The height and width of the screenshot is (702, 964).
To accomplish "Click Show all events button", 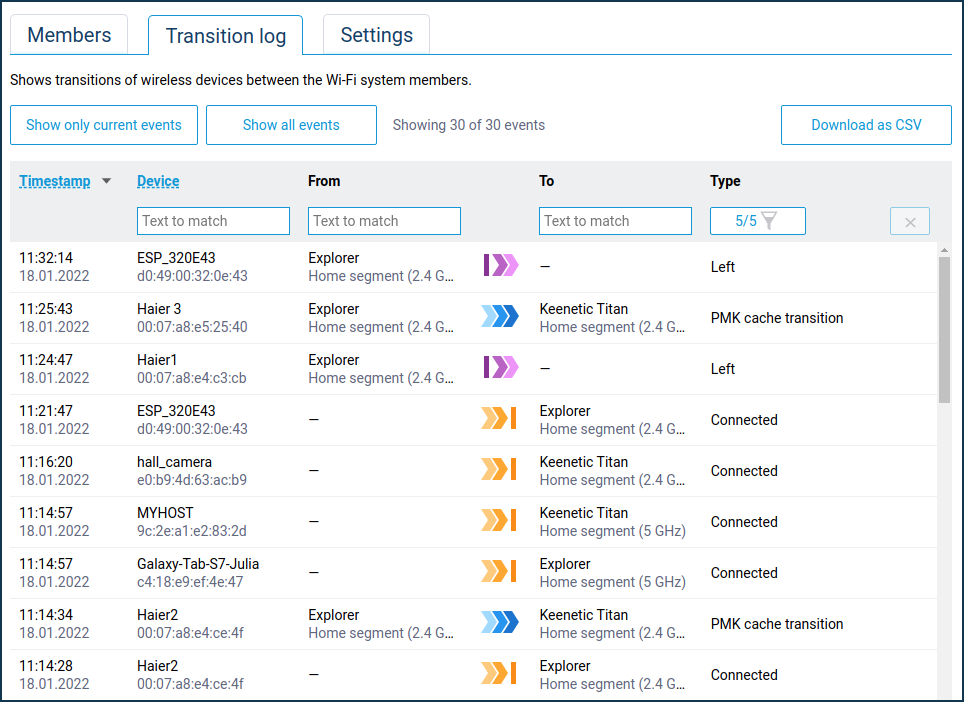I will pyautogui.click(x=291, y=125).
